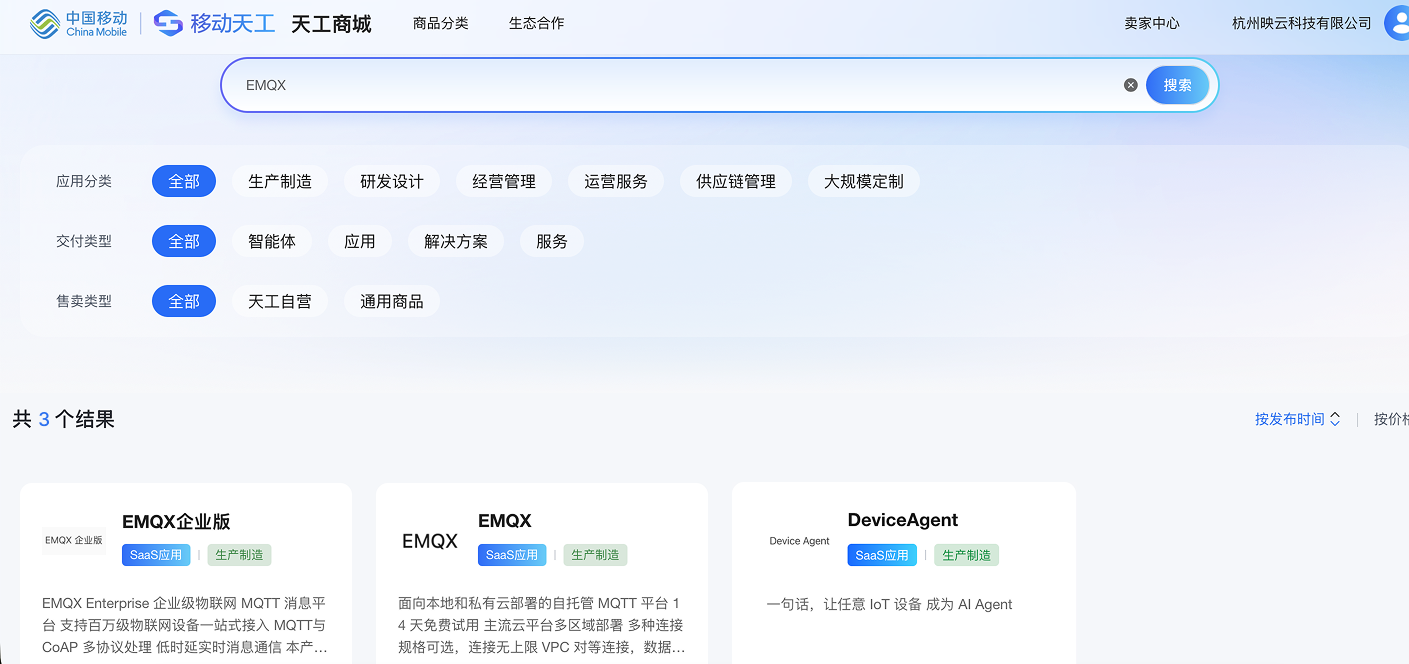
Task: Click the EMQX Enterprise description text
Action: click(x=184, y=625)
